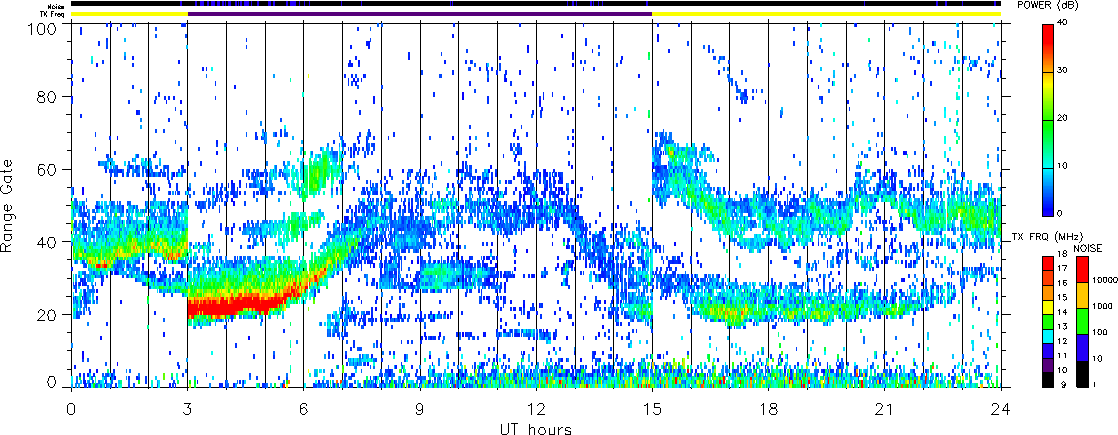Image resolution: width=1118 pixels, height=435 pixels.
Task: Click the purple TX Freq bar segment above the plot
Action: click(420, 14)
